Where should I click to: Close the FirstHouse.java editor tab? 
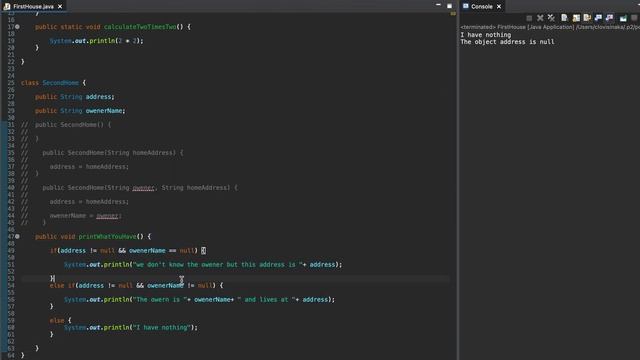pos(60,7)
